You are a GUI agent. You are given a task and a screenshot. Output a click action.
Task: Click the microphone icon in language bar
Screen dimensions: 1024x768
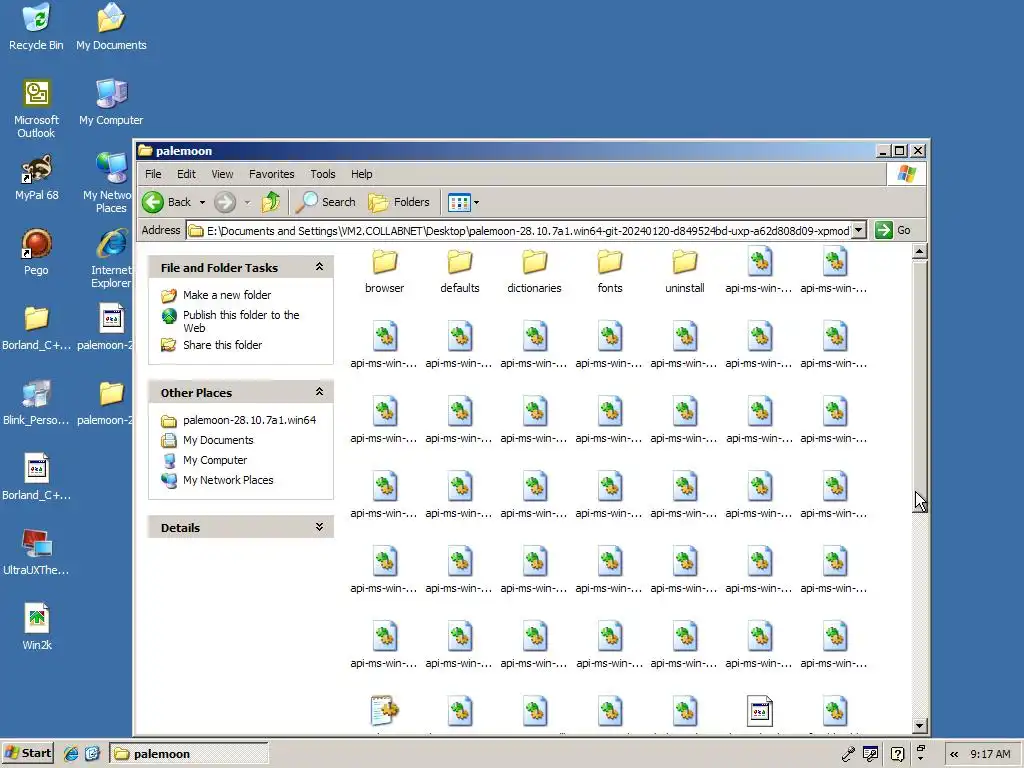(848, 754)
